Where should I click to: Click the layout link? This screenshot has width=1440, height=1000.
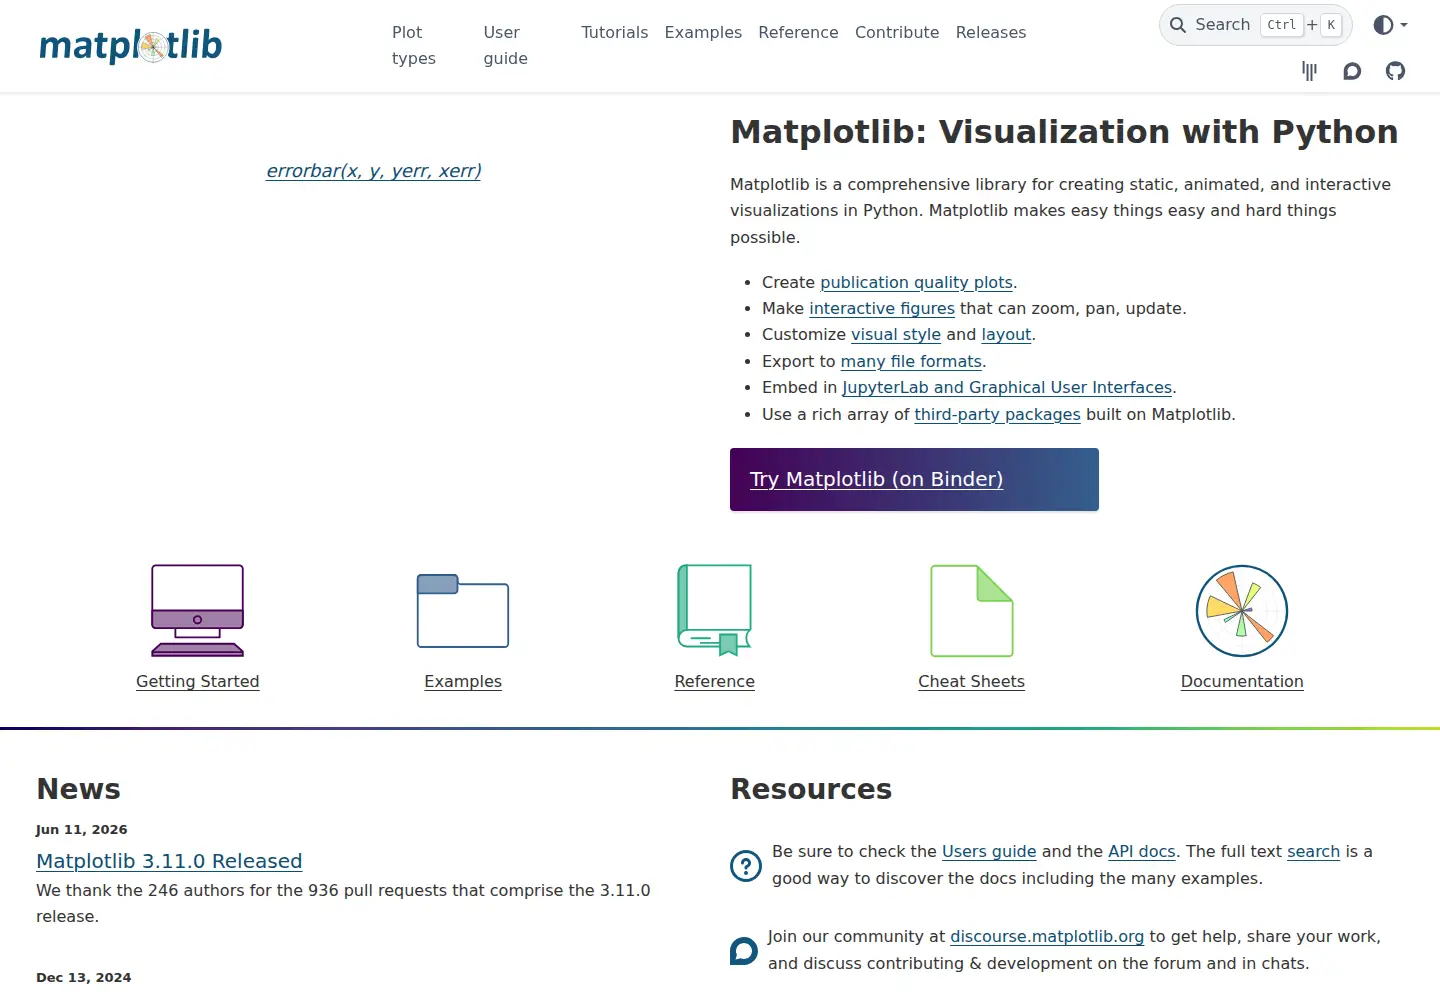pyautogui.click(x=1006, y=335)
